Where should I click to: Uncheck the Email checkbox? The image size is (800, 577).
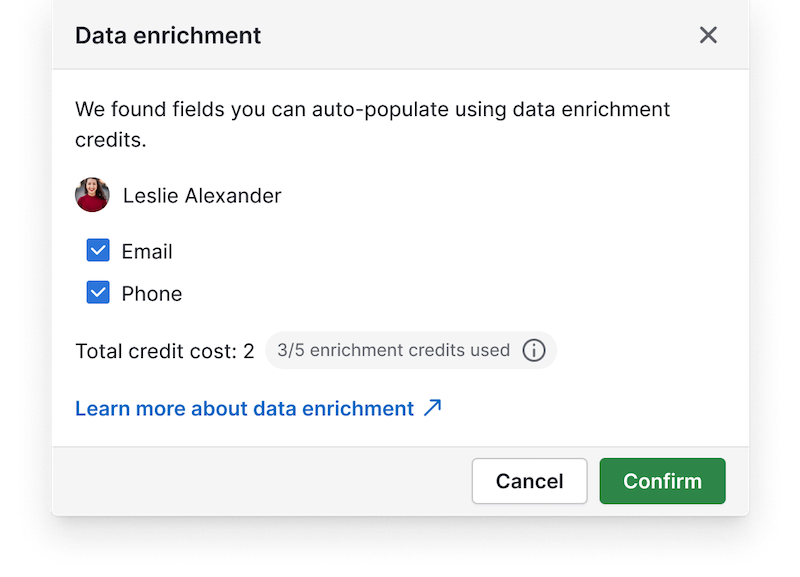pos(98,250)
